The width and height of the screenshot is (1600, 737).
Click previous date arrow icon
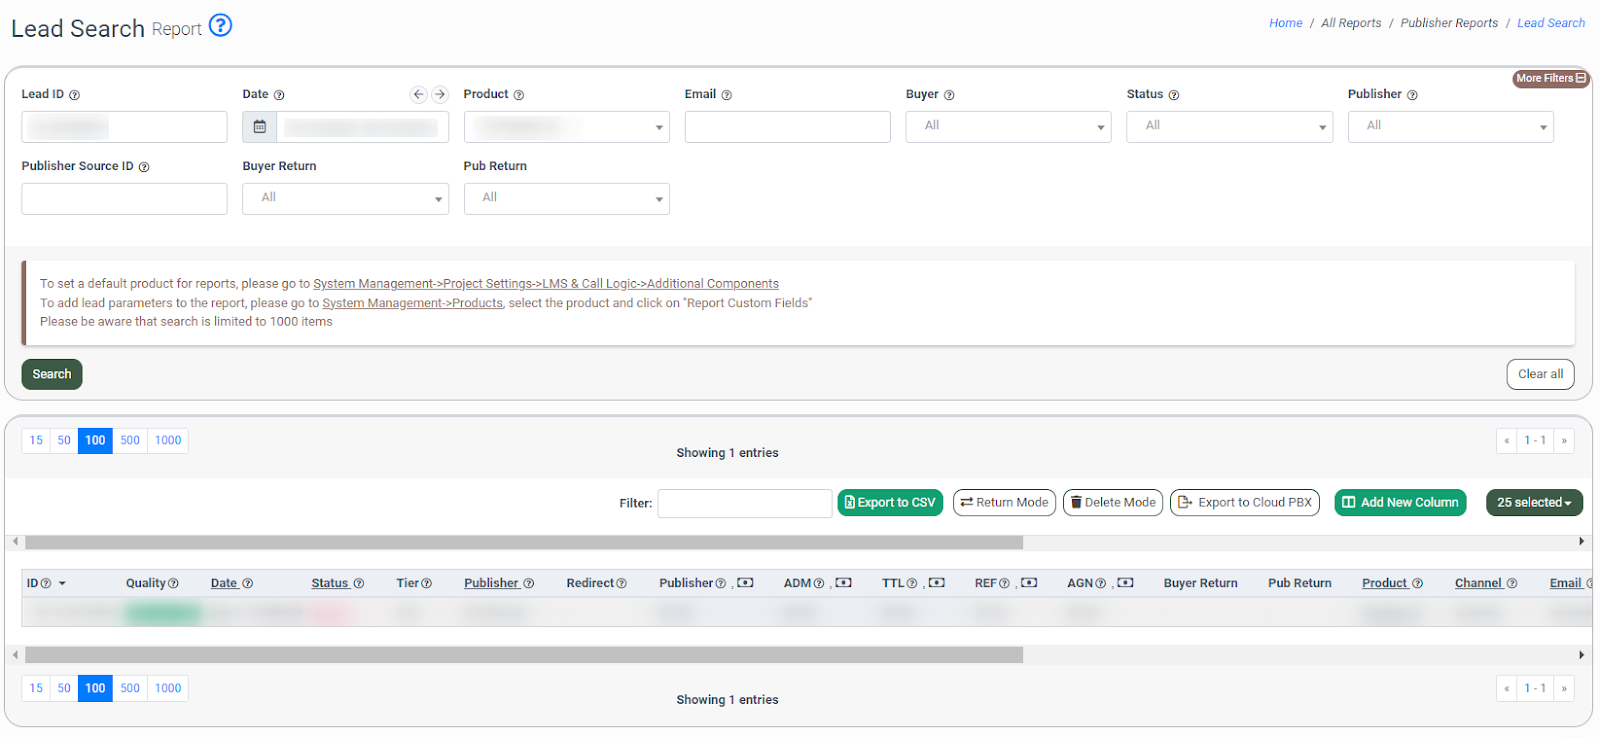[418, 95]
